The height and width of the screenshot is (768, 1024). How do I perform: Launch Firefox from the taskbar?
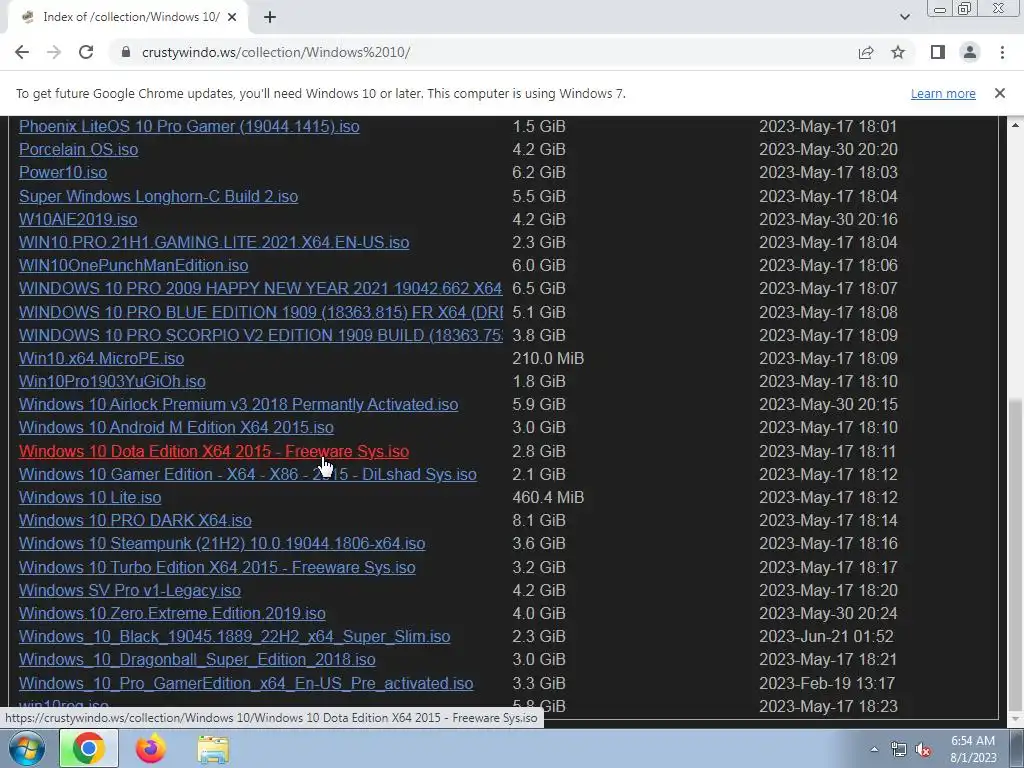[151, 748]
